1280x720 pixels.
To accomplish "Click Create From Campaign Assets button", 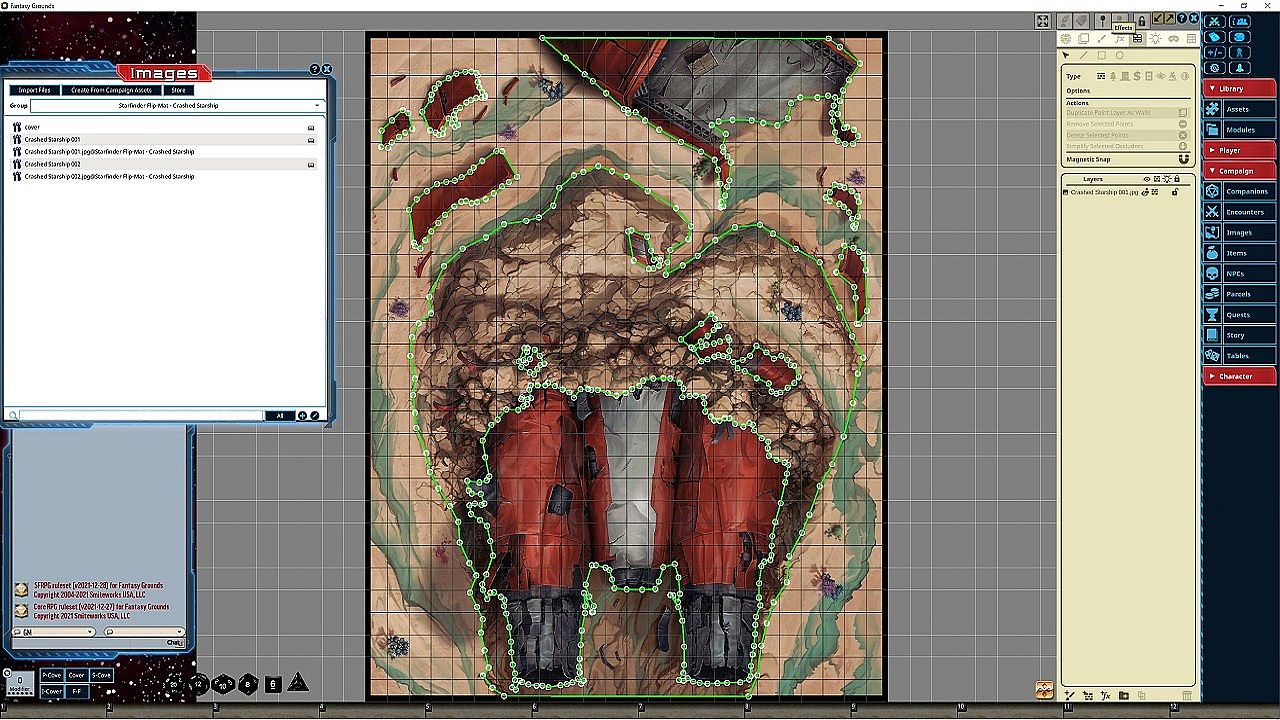I will [111, 90].
